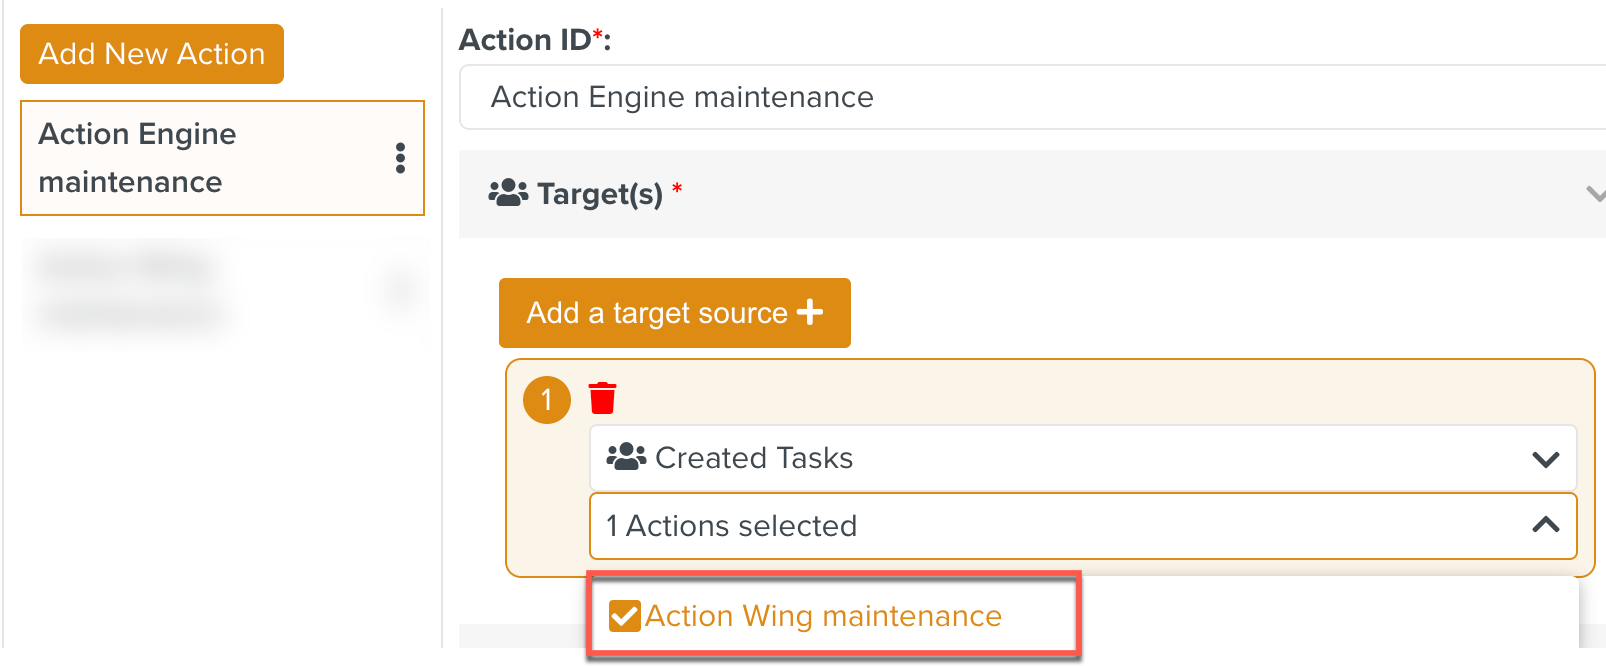Click the checkmark icon beside Action Wing maintenance
Screen dimensions: 1606x666
pyautogui.click(x=624, y=616)
